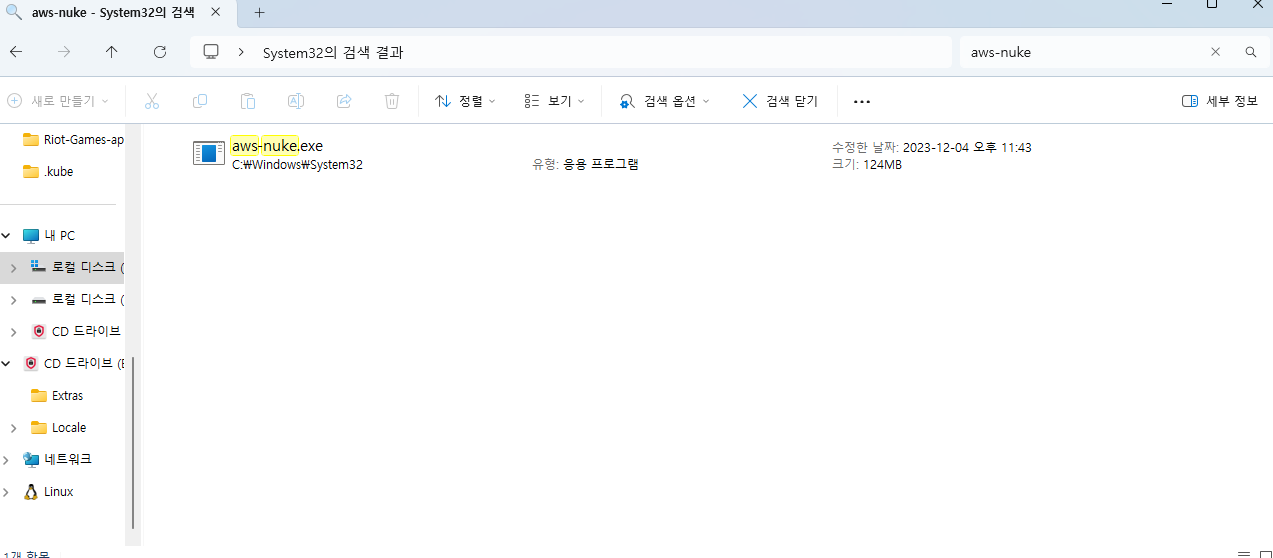
Task: Expand the Linux node
Action: [x=7, y=492]
